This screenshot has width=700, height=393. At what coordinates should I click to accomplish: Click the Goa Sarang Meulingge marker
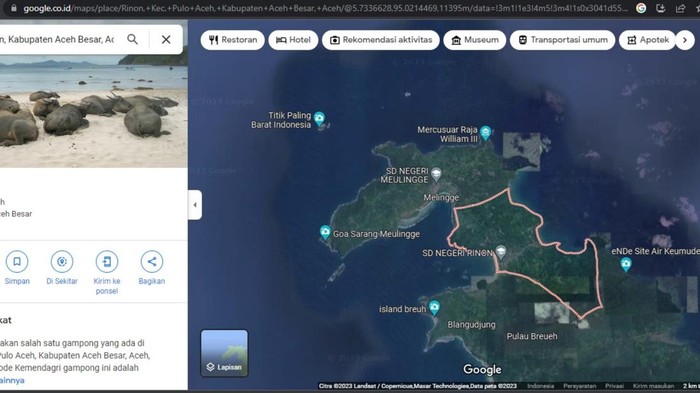pyautogui.click(x=325, y=232)
